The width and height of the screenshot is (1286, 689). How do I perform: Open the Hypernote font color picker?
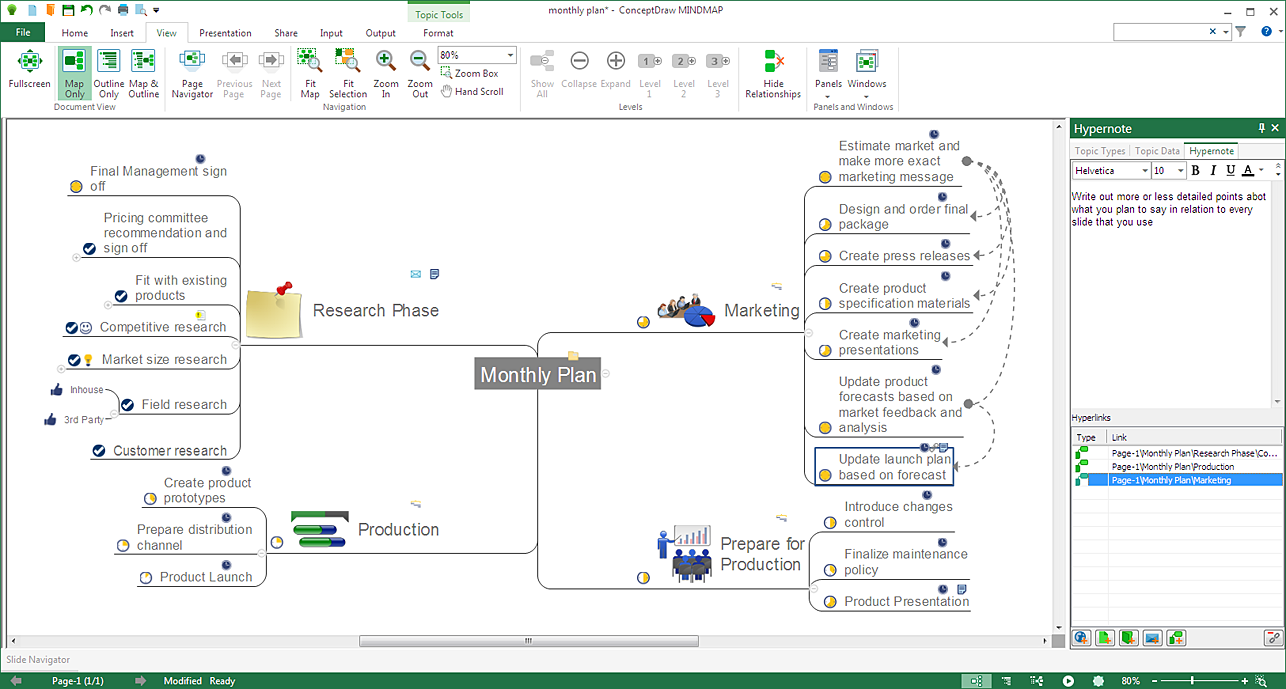[x=1262, y=171]
